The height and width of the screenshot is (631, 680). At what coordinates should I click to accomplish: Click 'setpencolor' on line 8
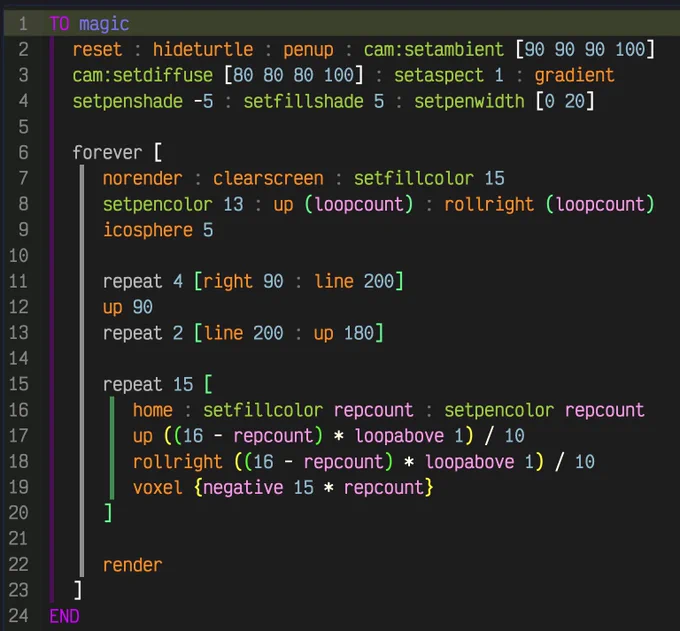(x=157, y=205)
